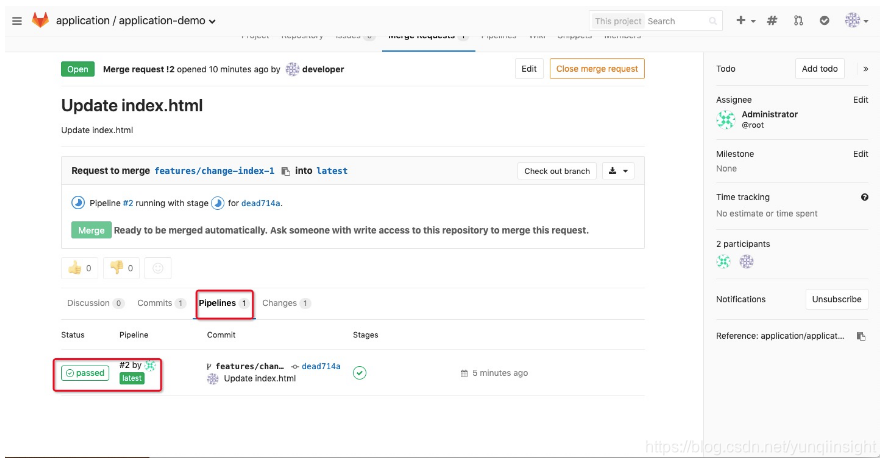
Task: Copy the merge request reference to the clipboard
Action: point(861,336)
